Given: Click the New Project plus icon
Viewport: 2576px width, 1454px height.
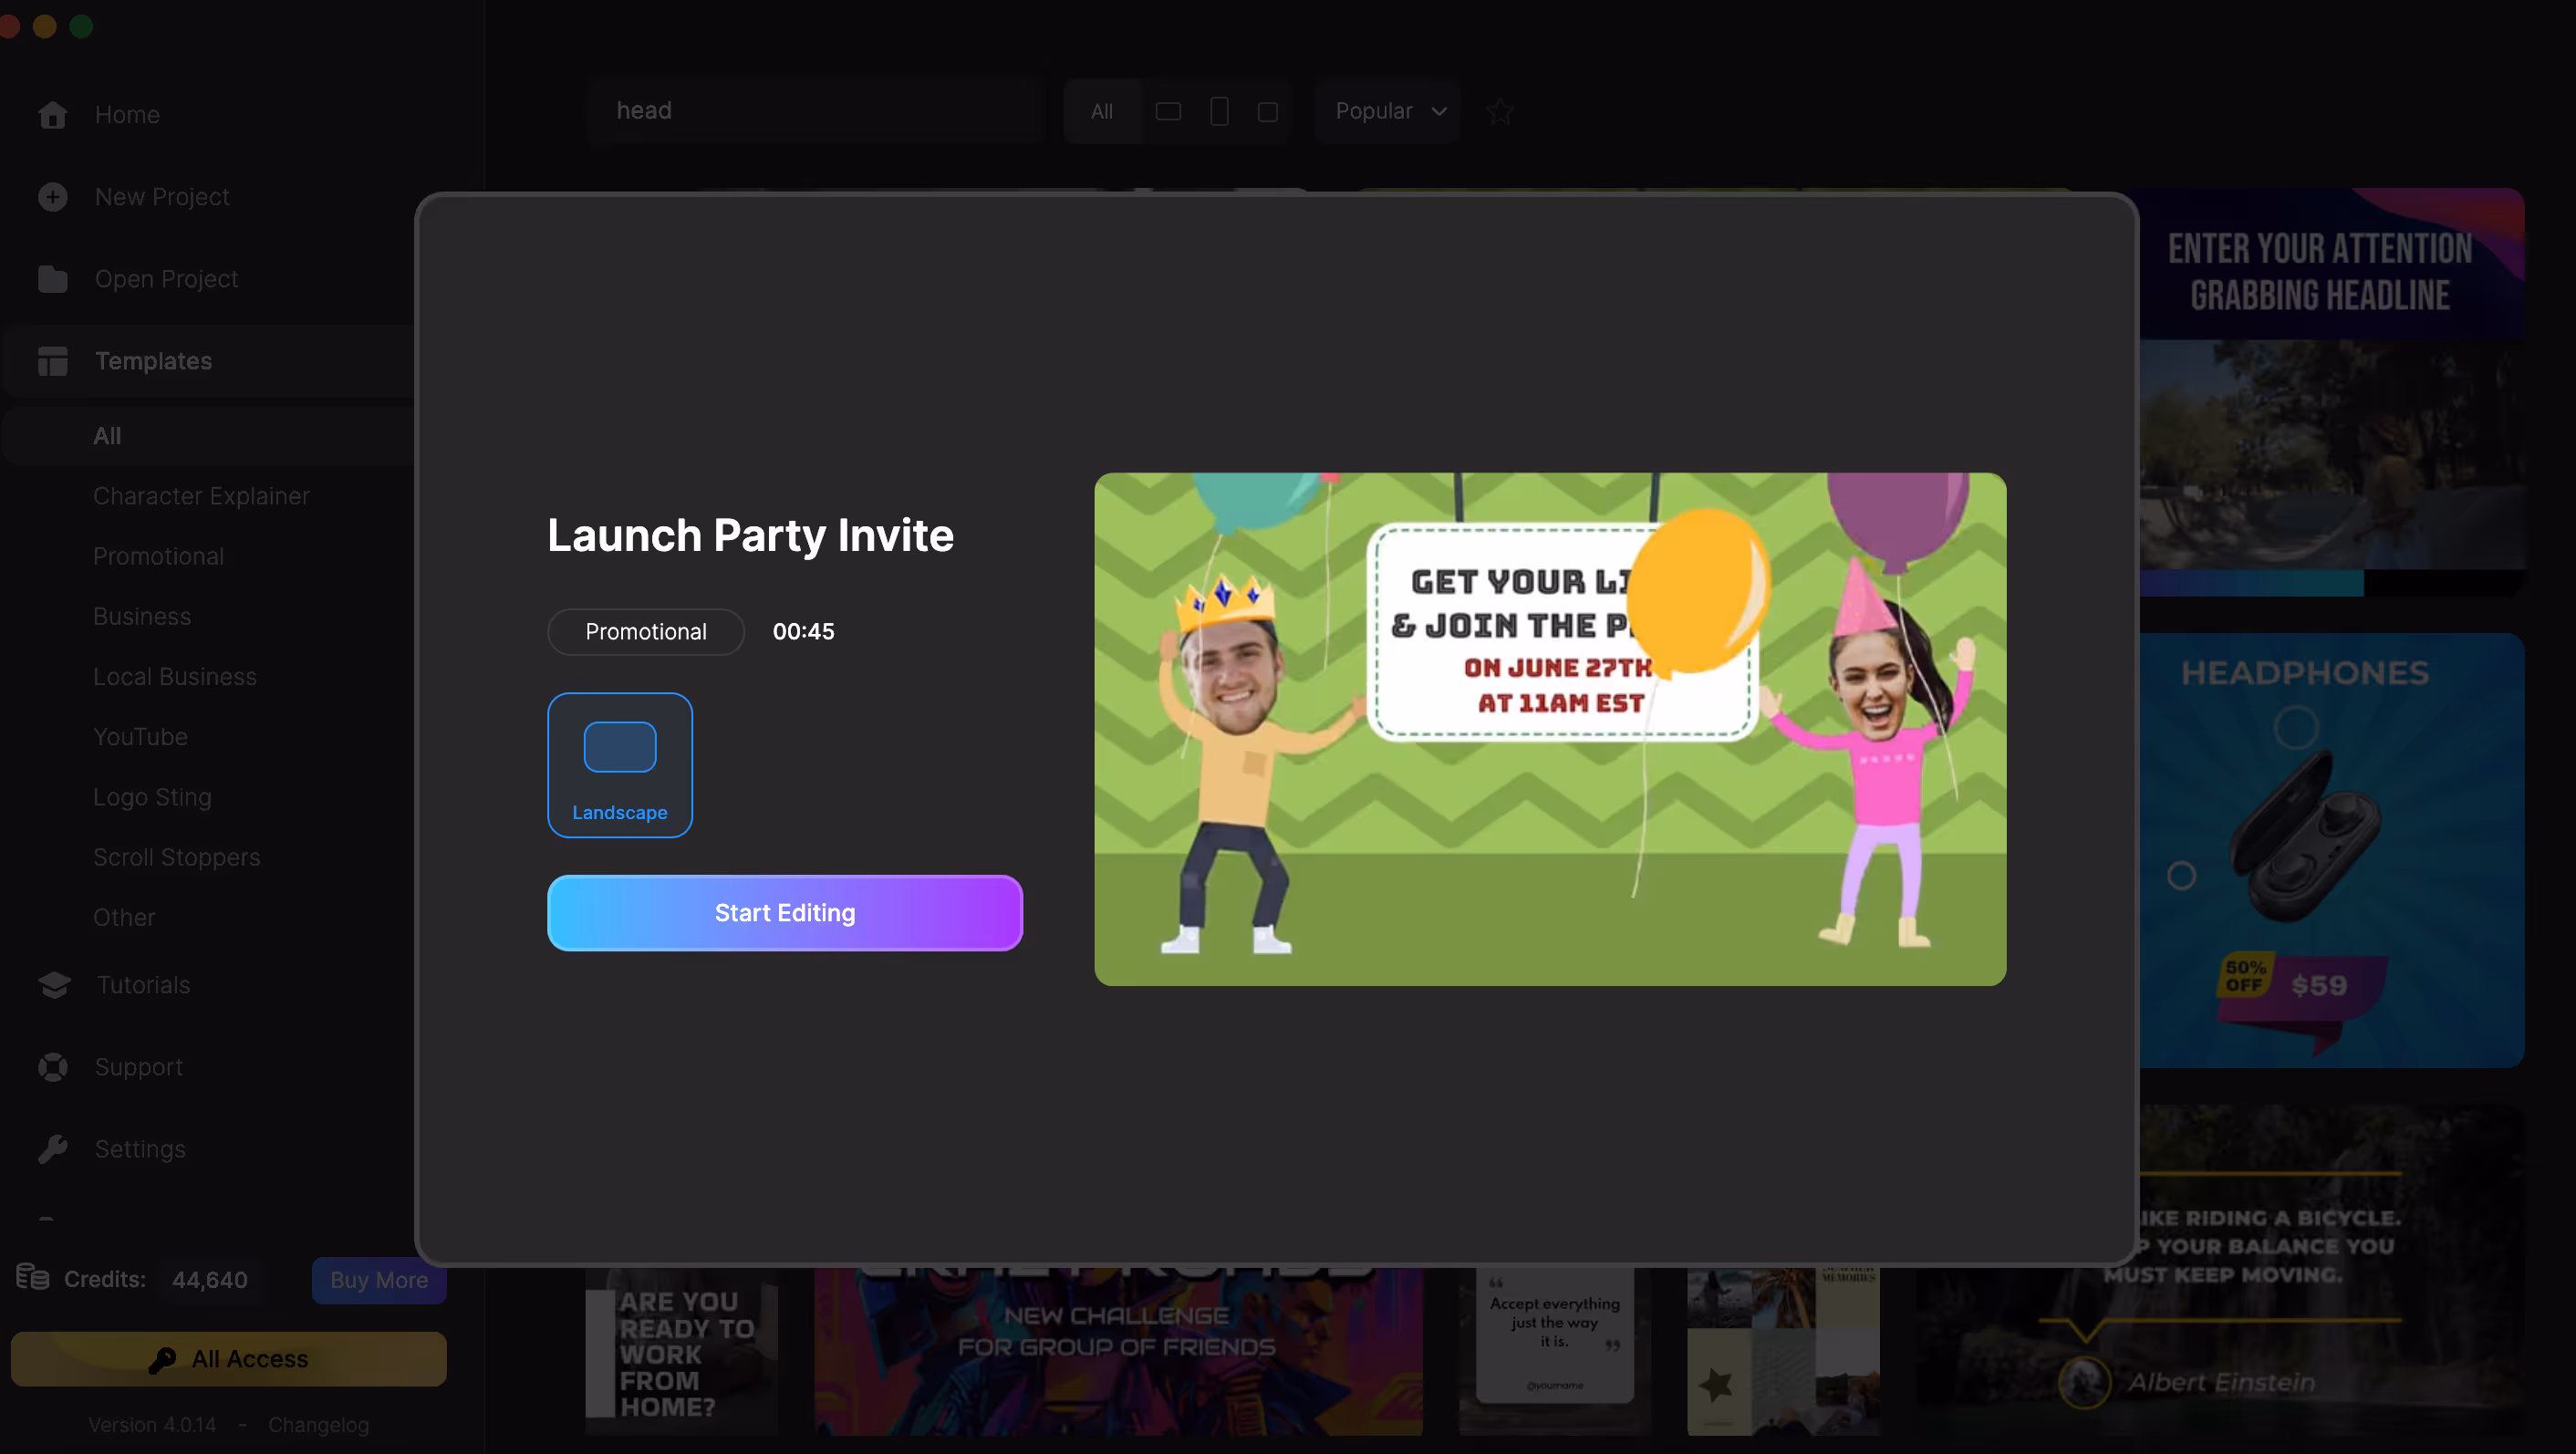Looking at the screenshot, I should point(52,197).
